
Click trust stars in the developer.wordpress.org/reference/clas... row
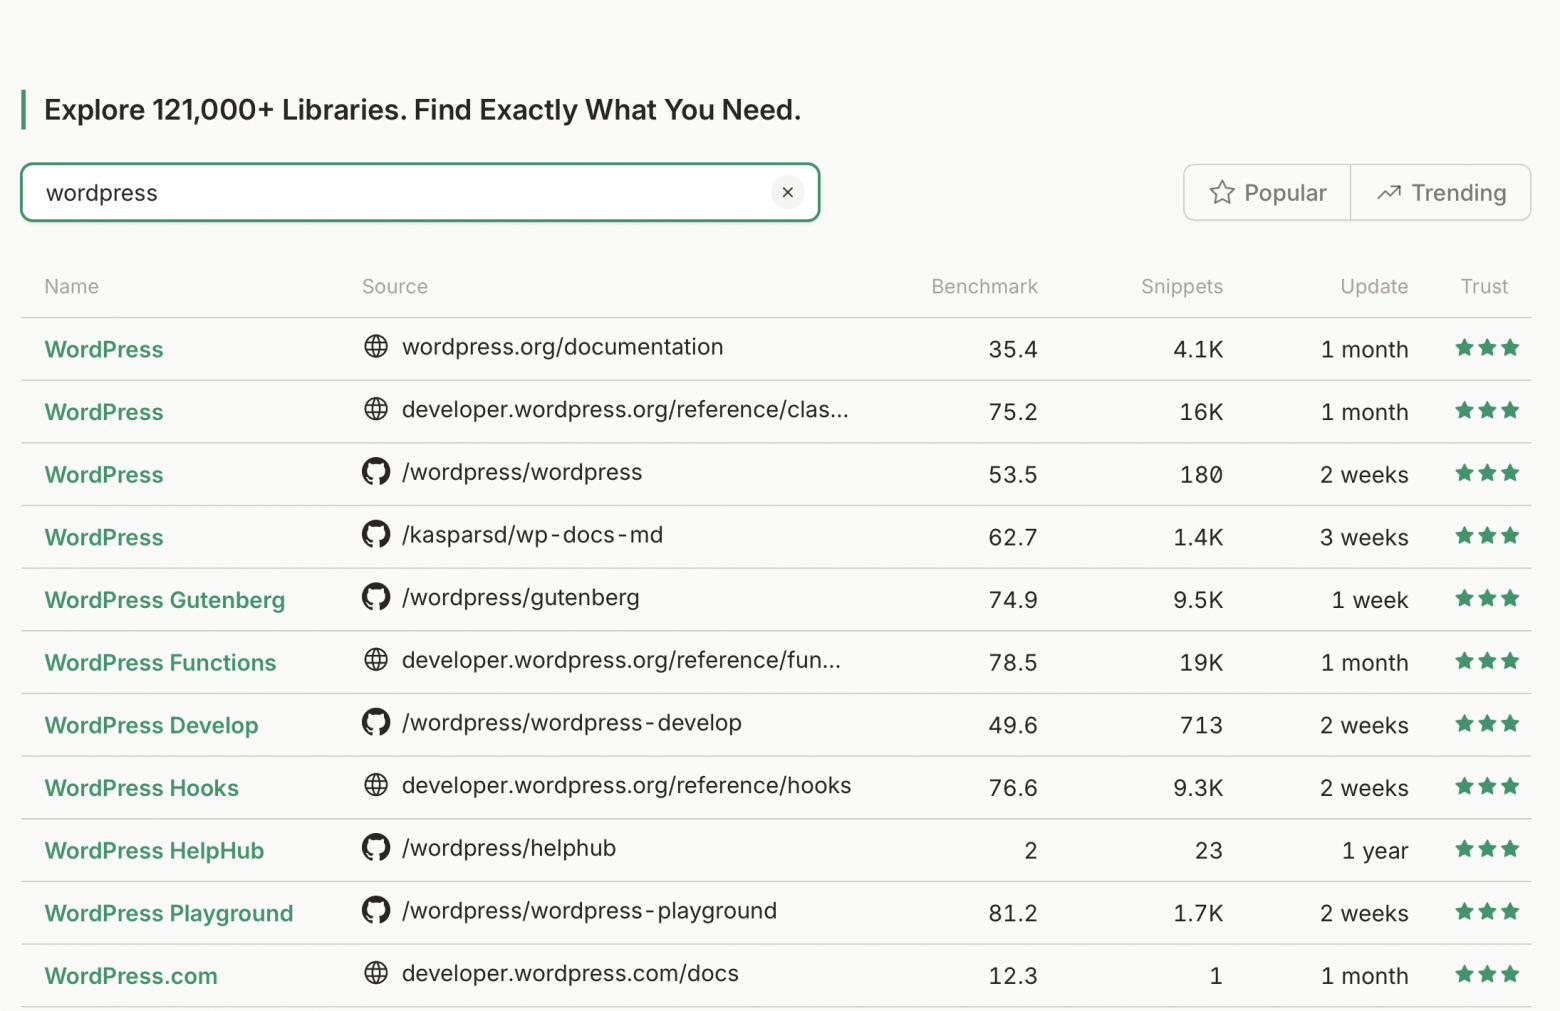click(1487, 410)
